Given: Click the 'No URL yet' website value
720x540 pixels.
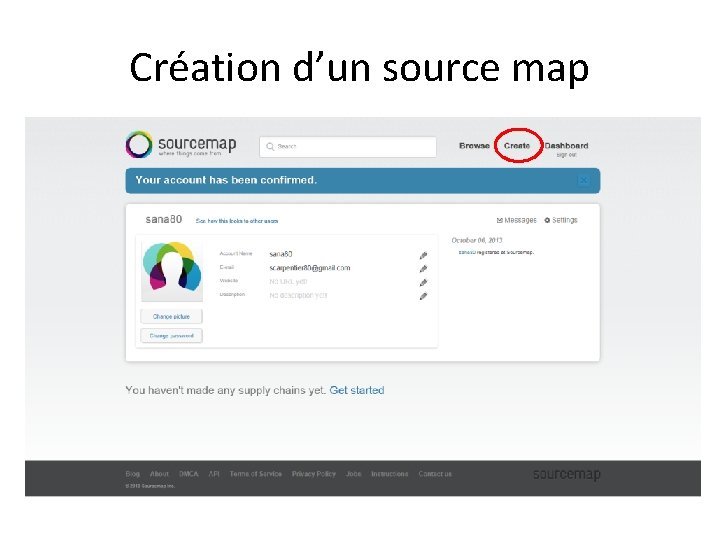Looking at the screenshot, I should 288,281.
